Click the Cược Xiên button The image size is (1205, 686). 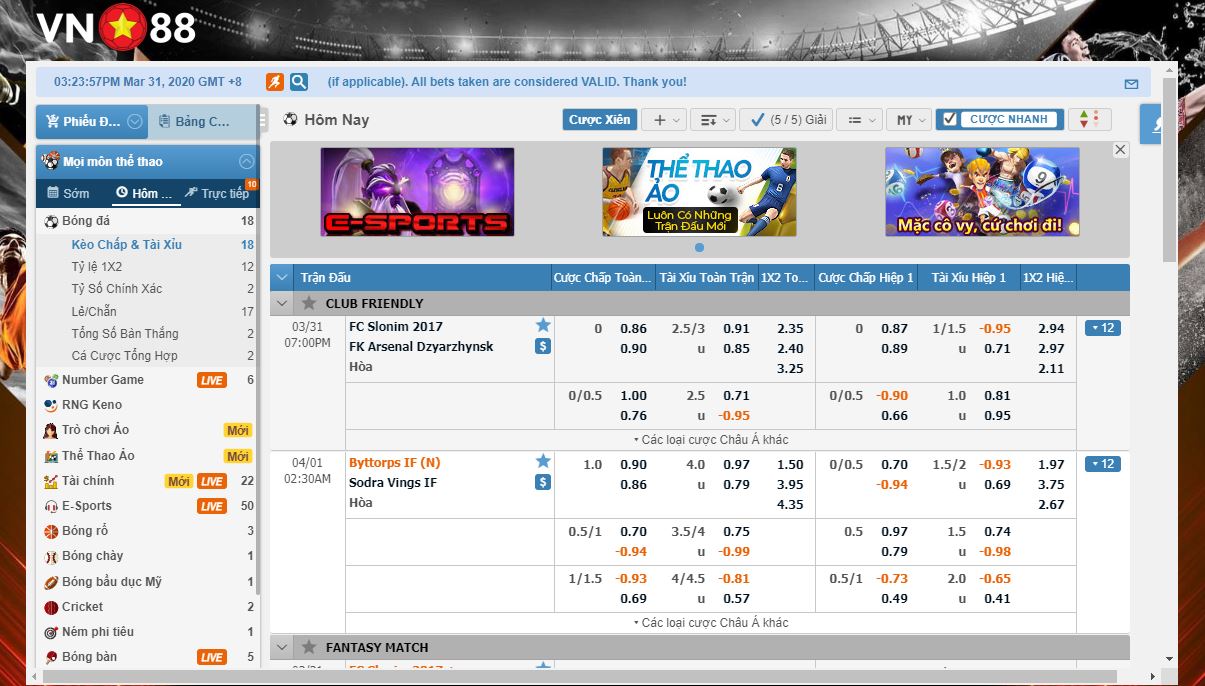[600, 120]
